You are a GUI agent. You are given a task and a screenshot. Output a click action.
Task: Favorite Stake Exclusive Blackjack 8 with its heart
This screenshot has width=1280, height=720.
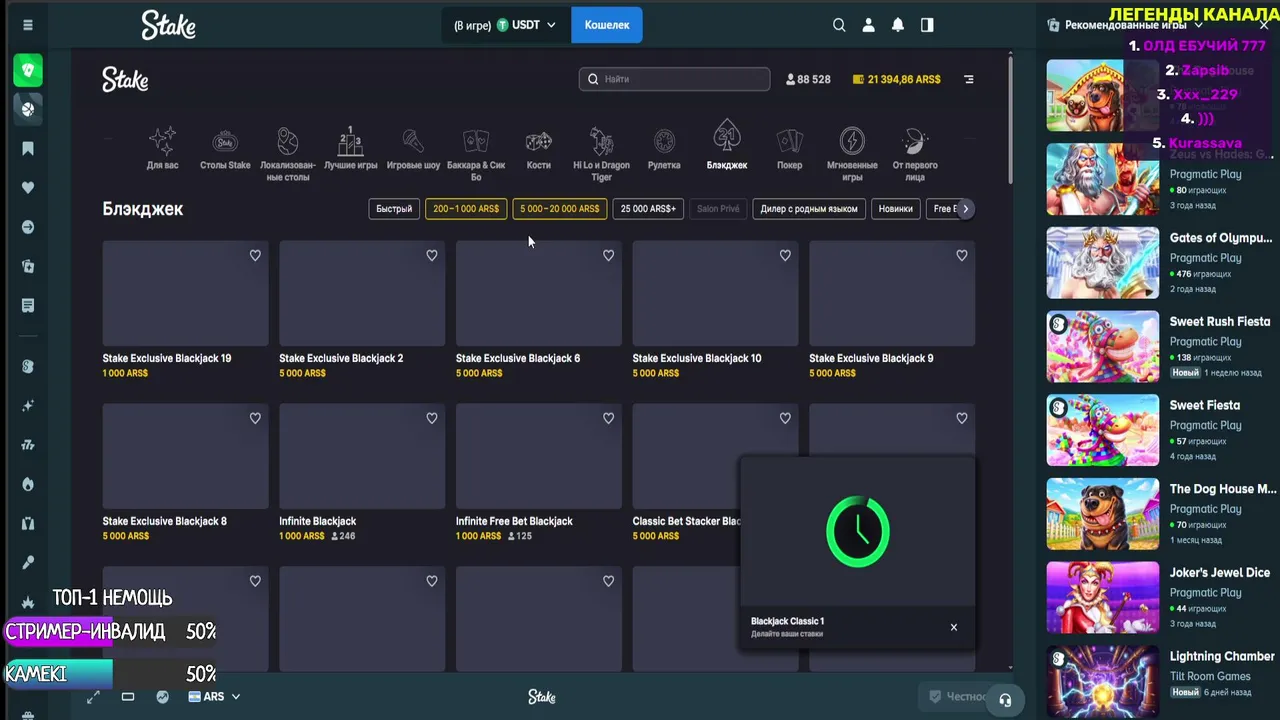[x=255, y=418]
